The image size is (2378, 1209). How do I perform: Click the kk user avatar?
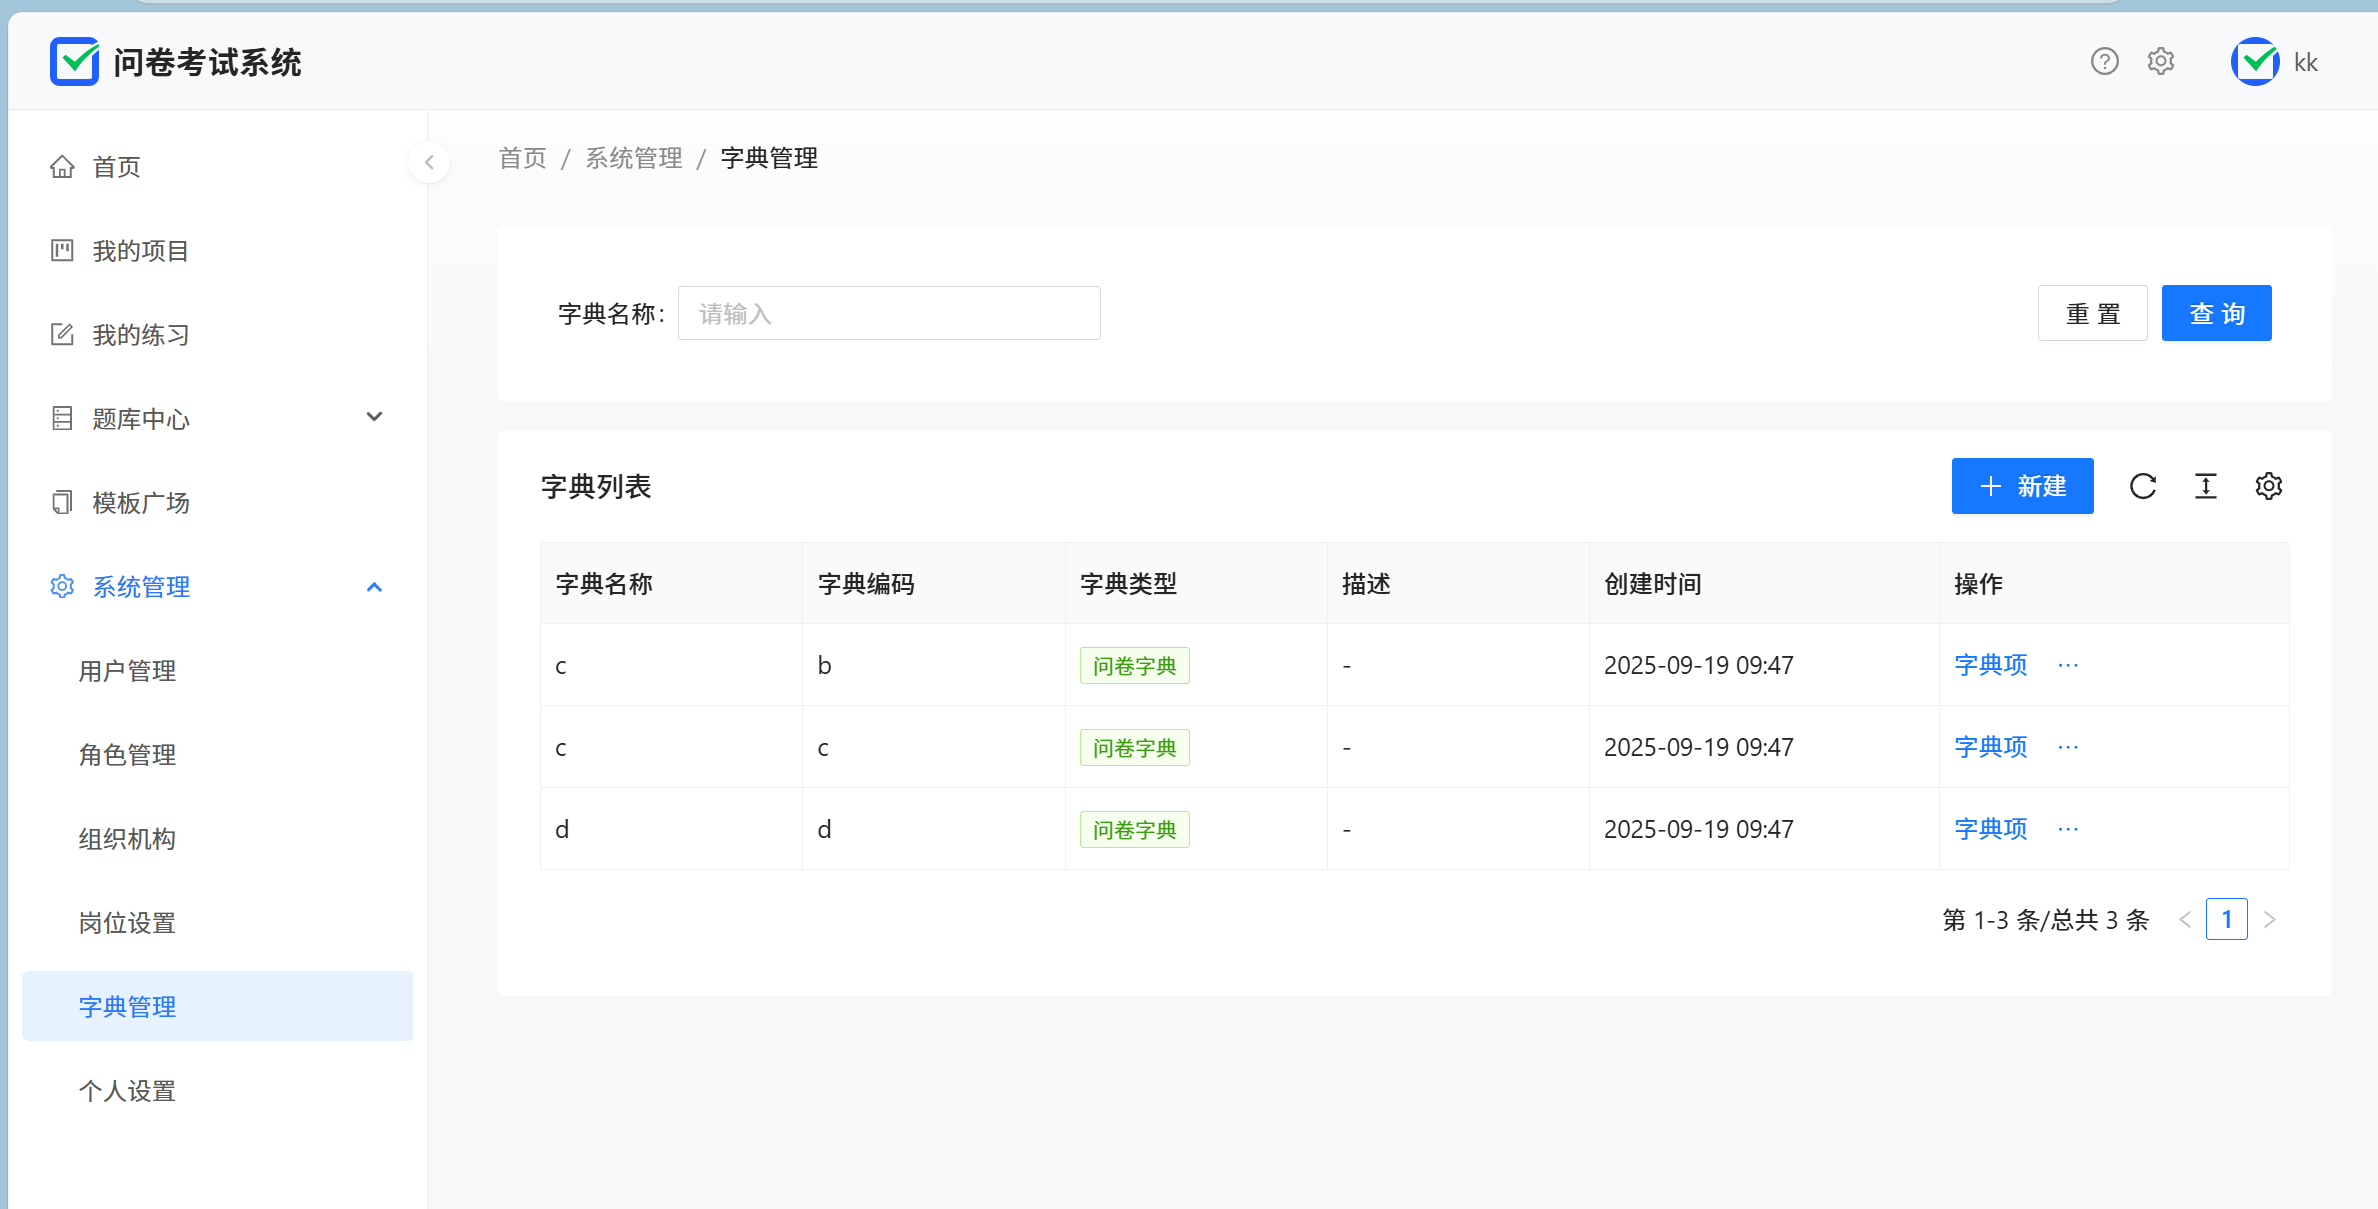(x=2254, y=62)
